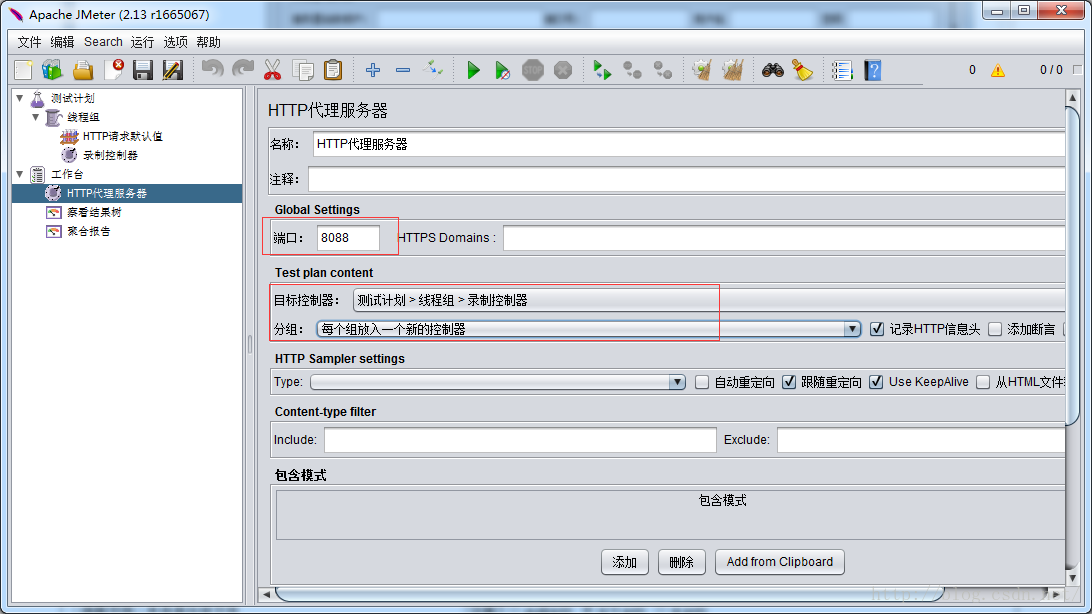This screenshot has width=1092, height=614.
Task: Collapse the 工作台 tree node
Action: click(20, 174)
